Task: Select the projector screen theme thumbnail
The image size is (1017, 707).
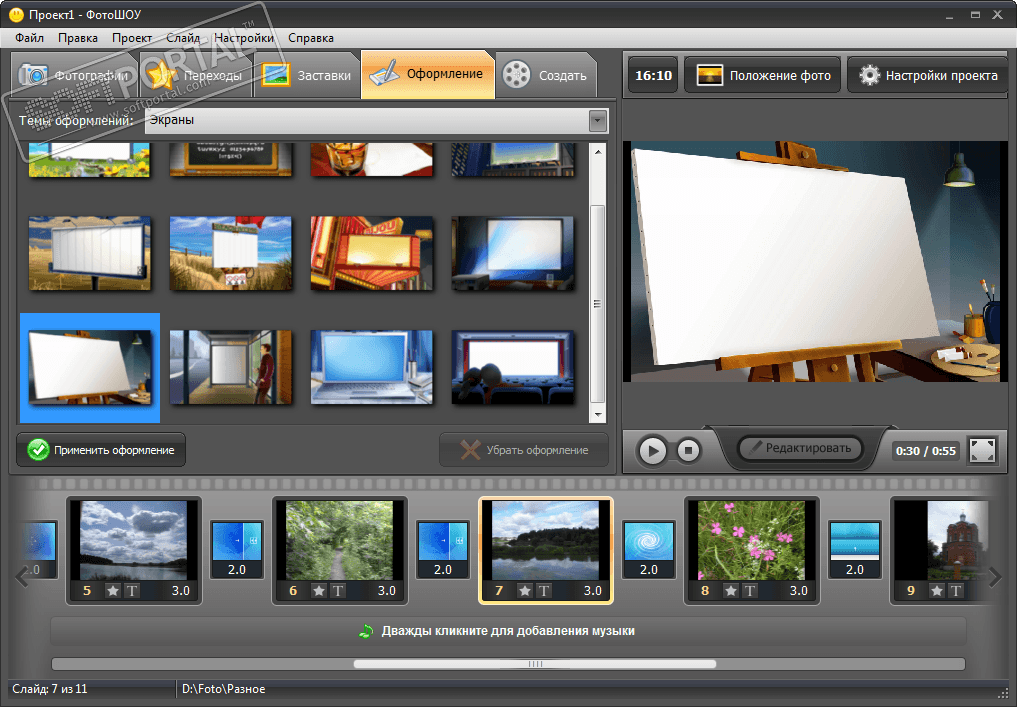Action: (x=512, y=253)
